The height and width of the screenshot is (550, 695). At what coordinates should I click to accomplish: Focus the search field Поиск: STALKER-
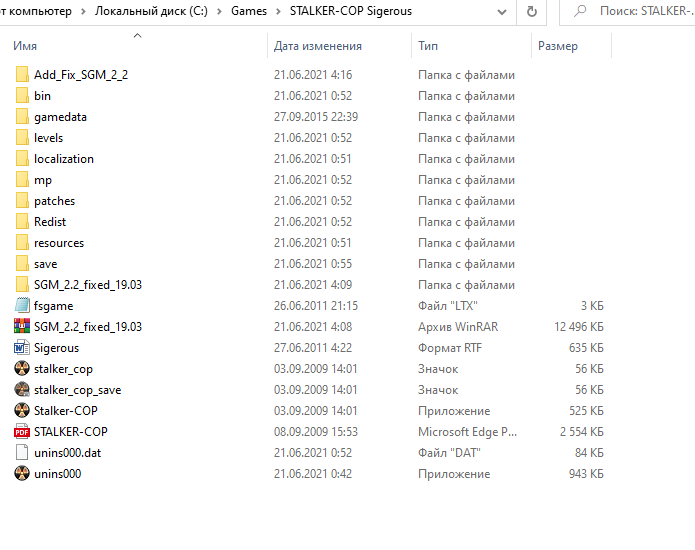[x=645, y=11]
